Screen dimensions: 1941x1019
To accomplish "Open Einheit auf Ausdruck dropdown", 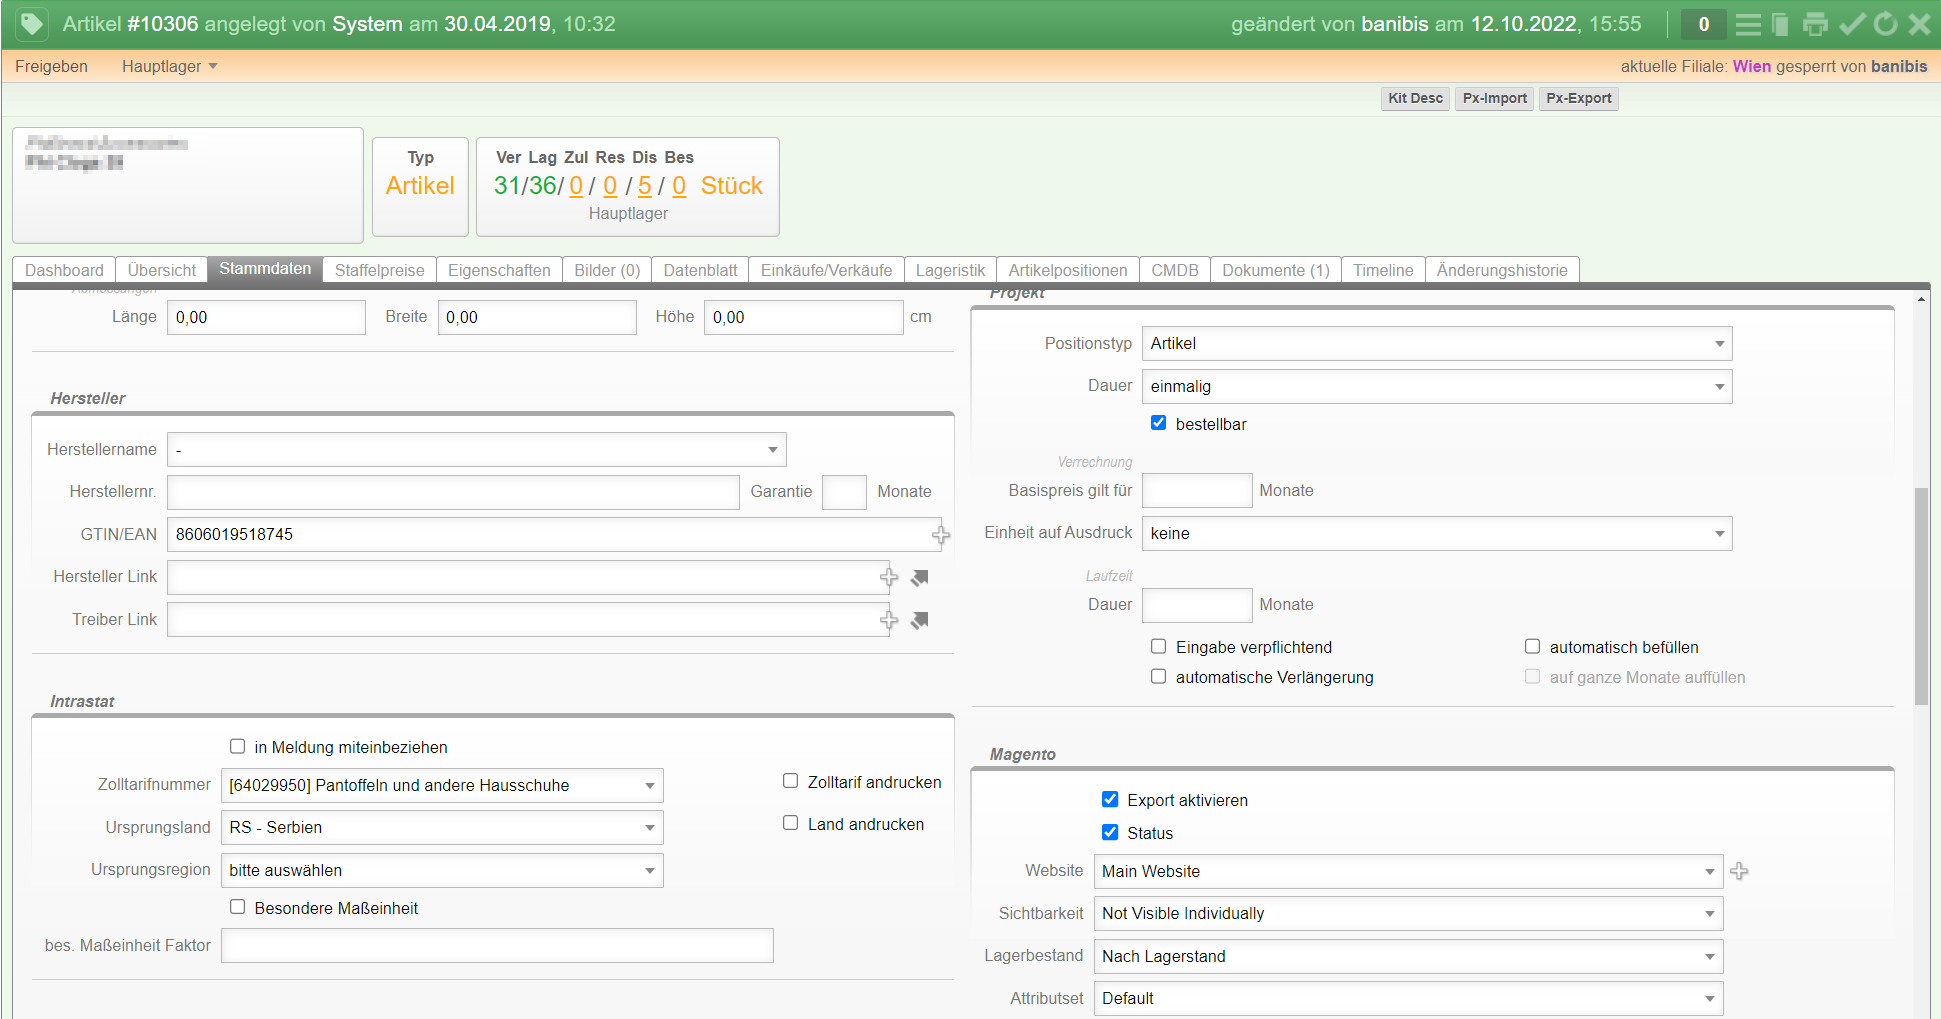I will [1437, 534].
